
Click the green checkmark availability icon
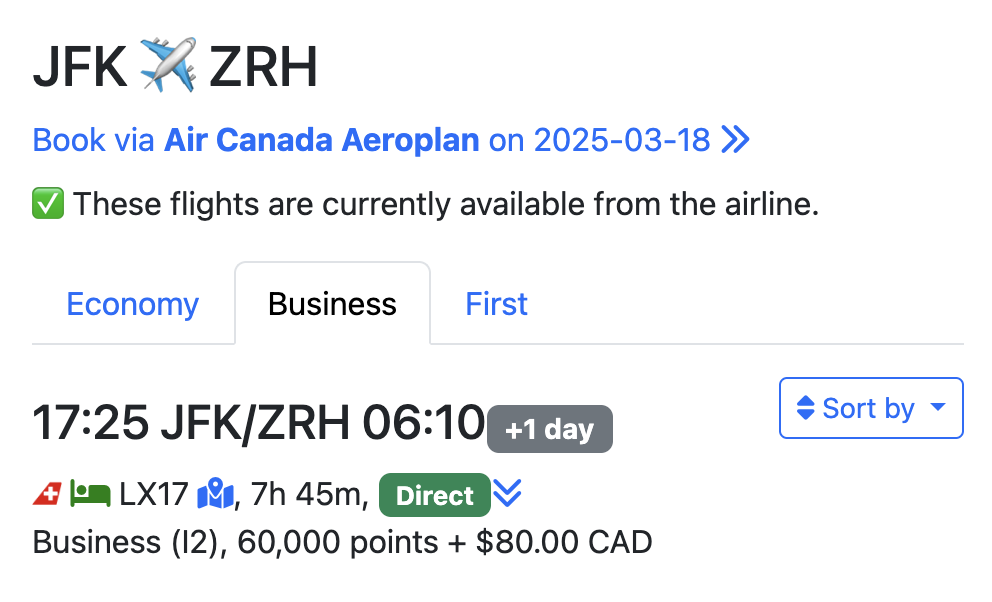point(48,205)
